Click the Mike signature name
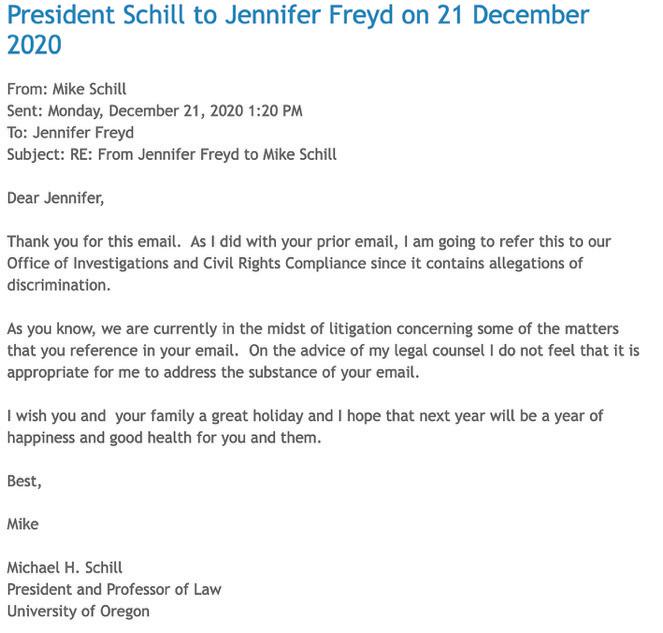The height and width of the screenshot is (633, 663). [x=23, y=525]
